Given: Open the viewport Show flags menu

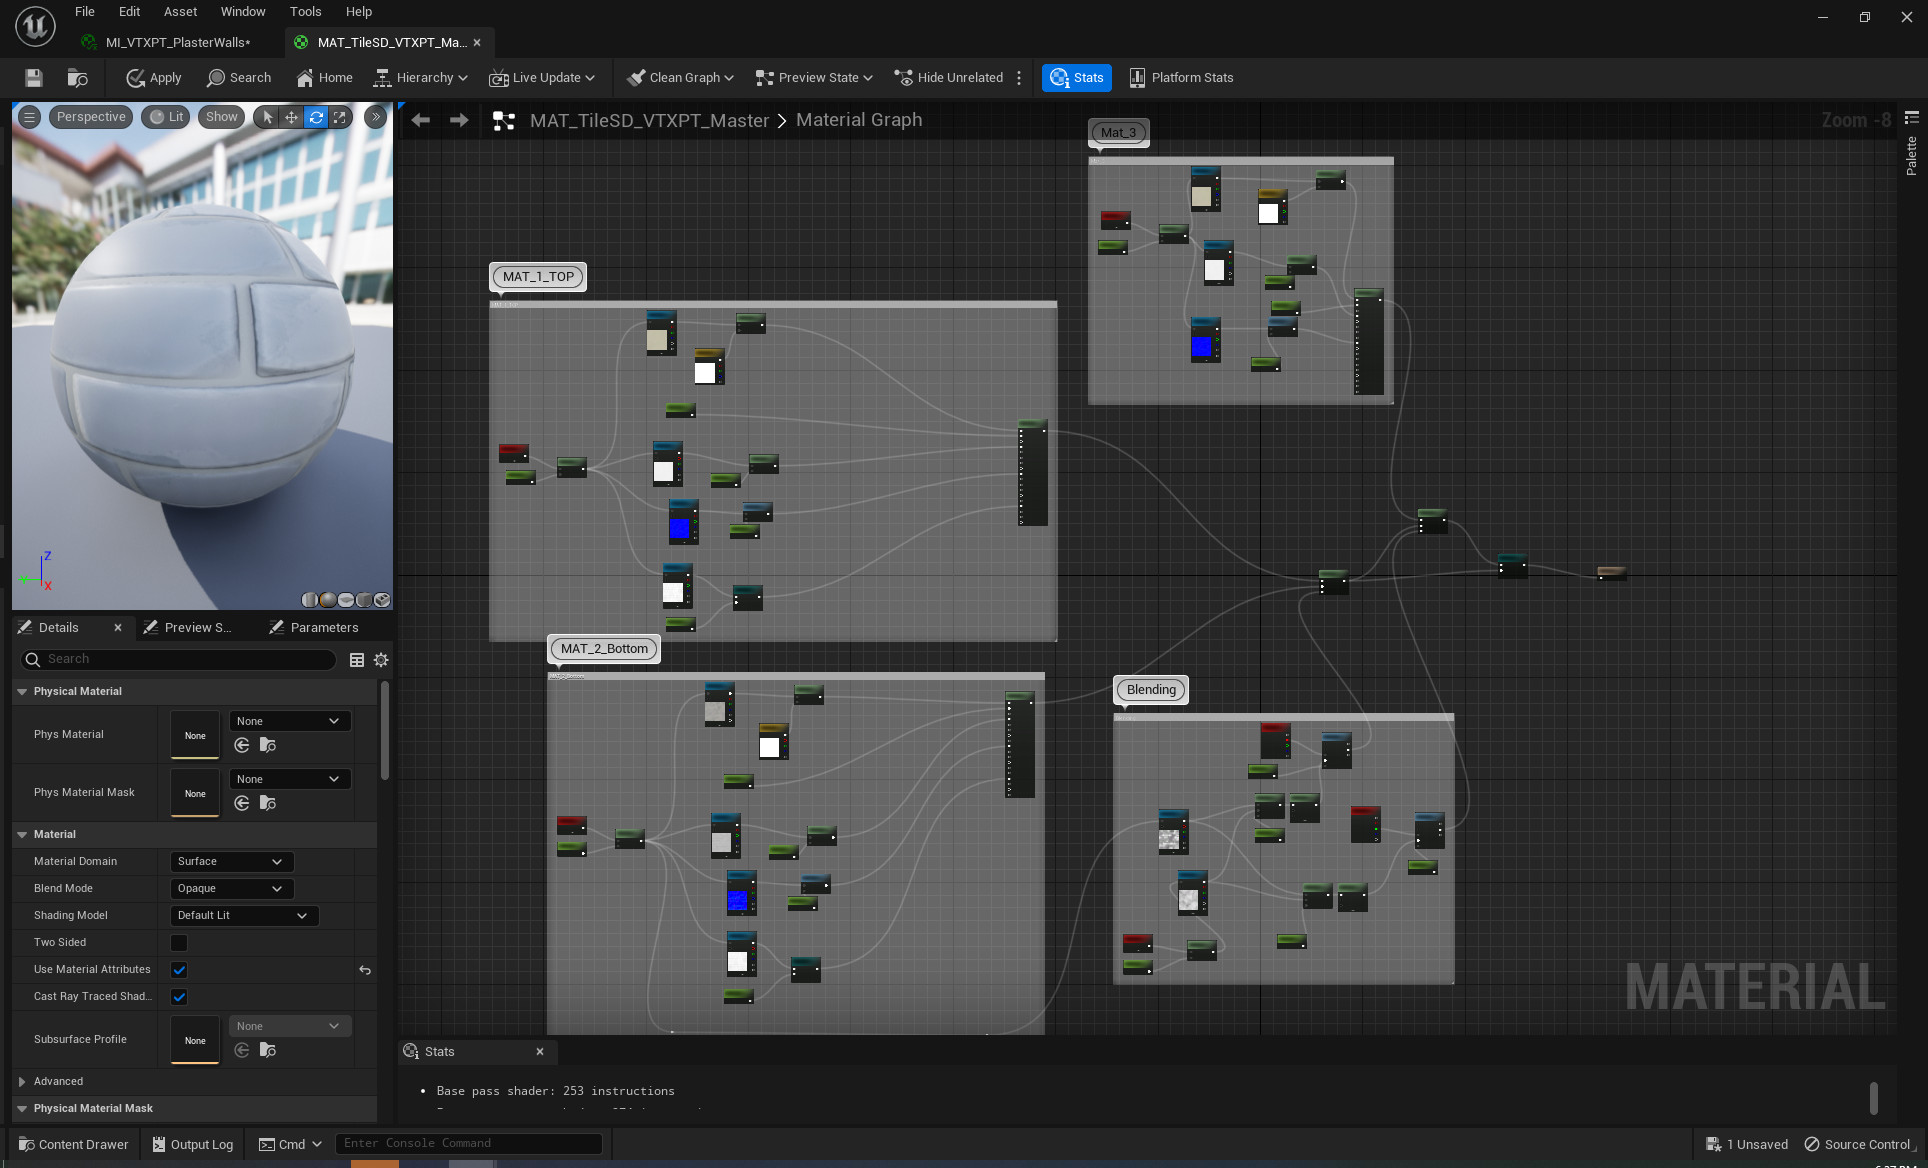Looking at the screenshot, I should point(222,117).
